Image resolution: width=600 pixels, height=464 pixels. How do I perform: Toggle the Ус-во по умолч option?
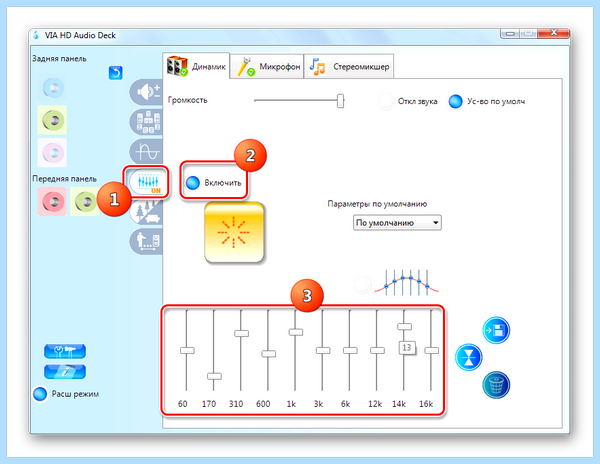click(x=455, y=101)
